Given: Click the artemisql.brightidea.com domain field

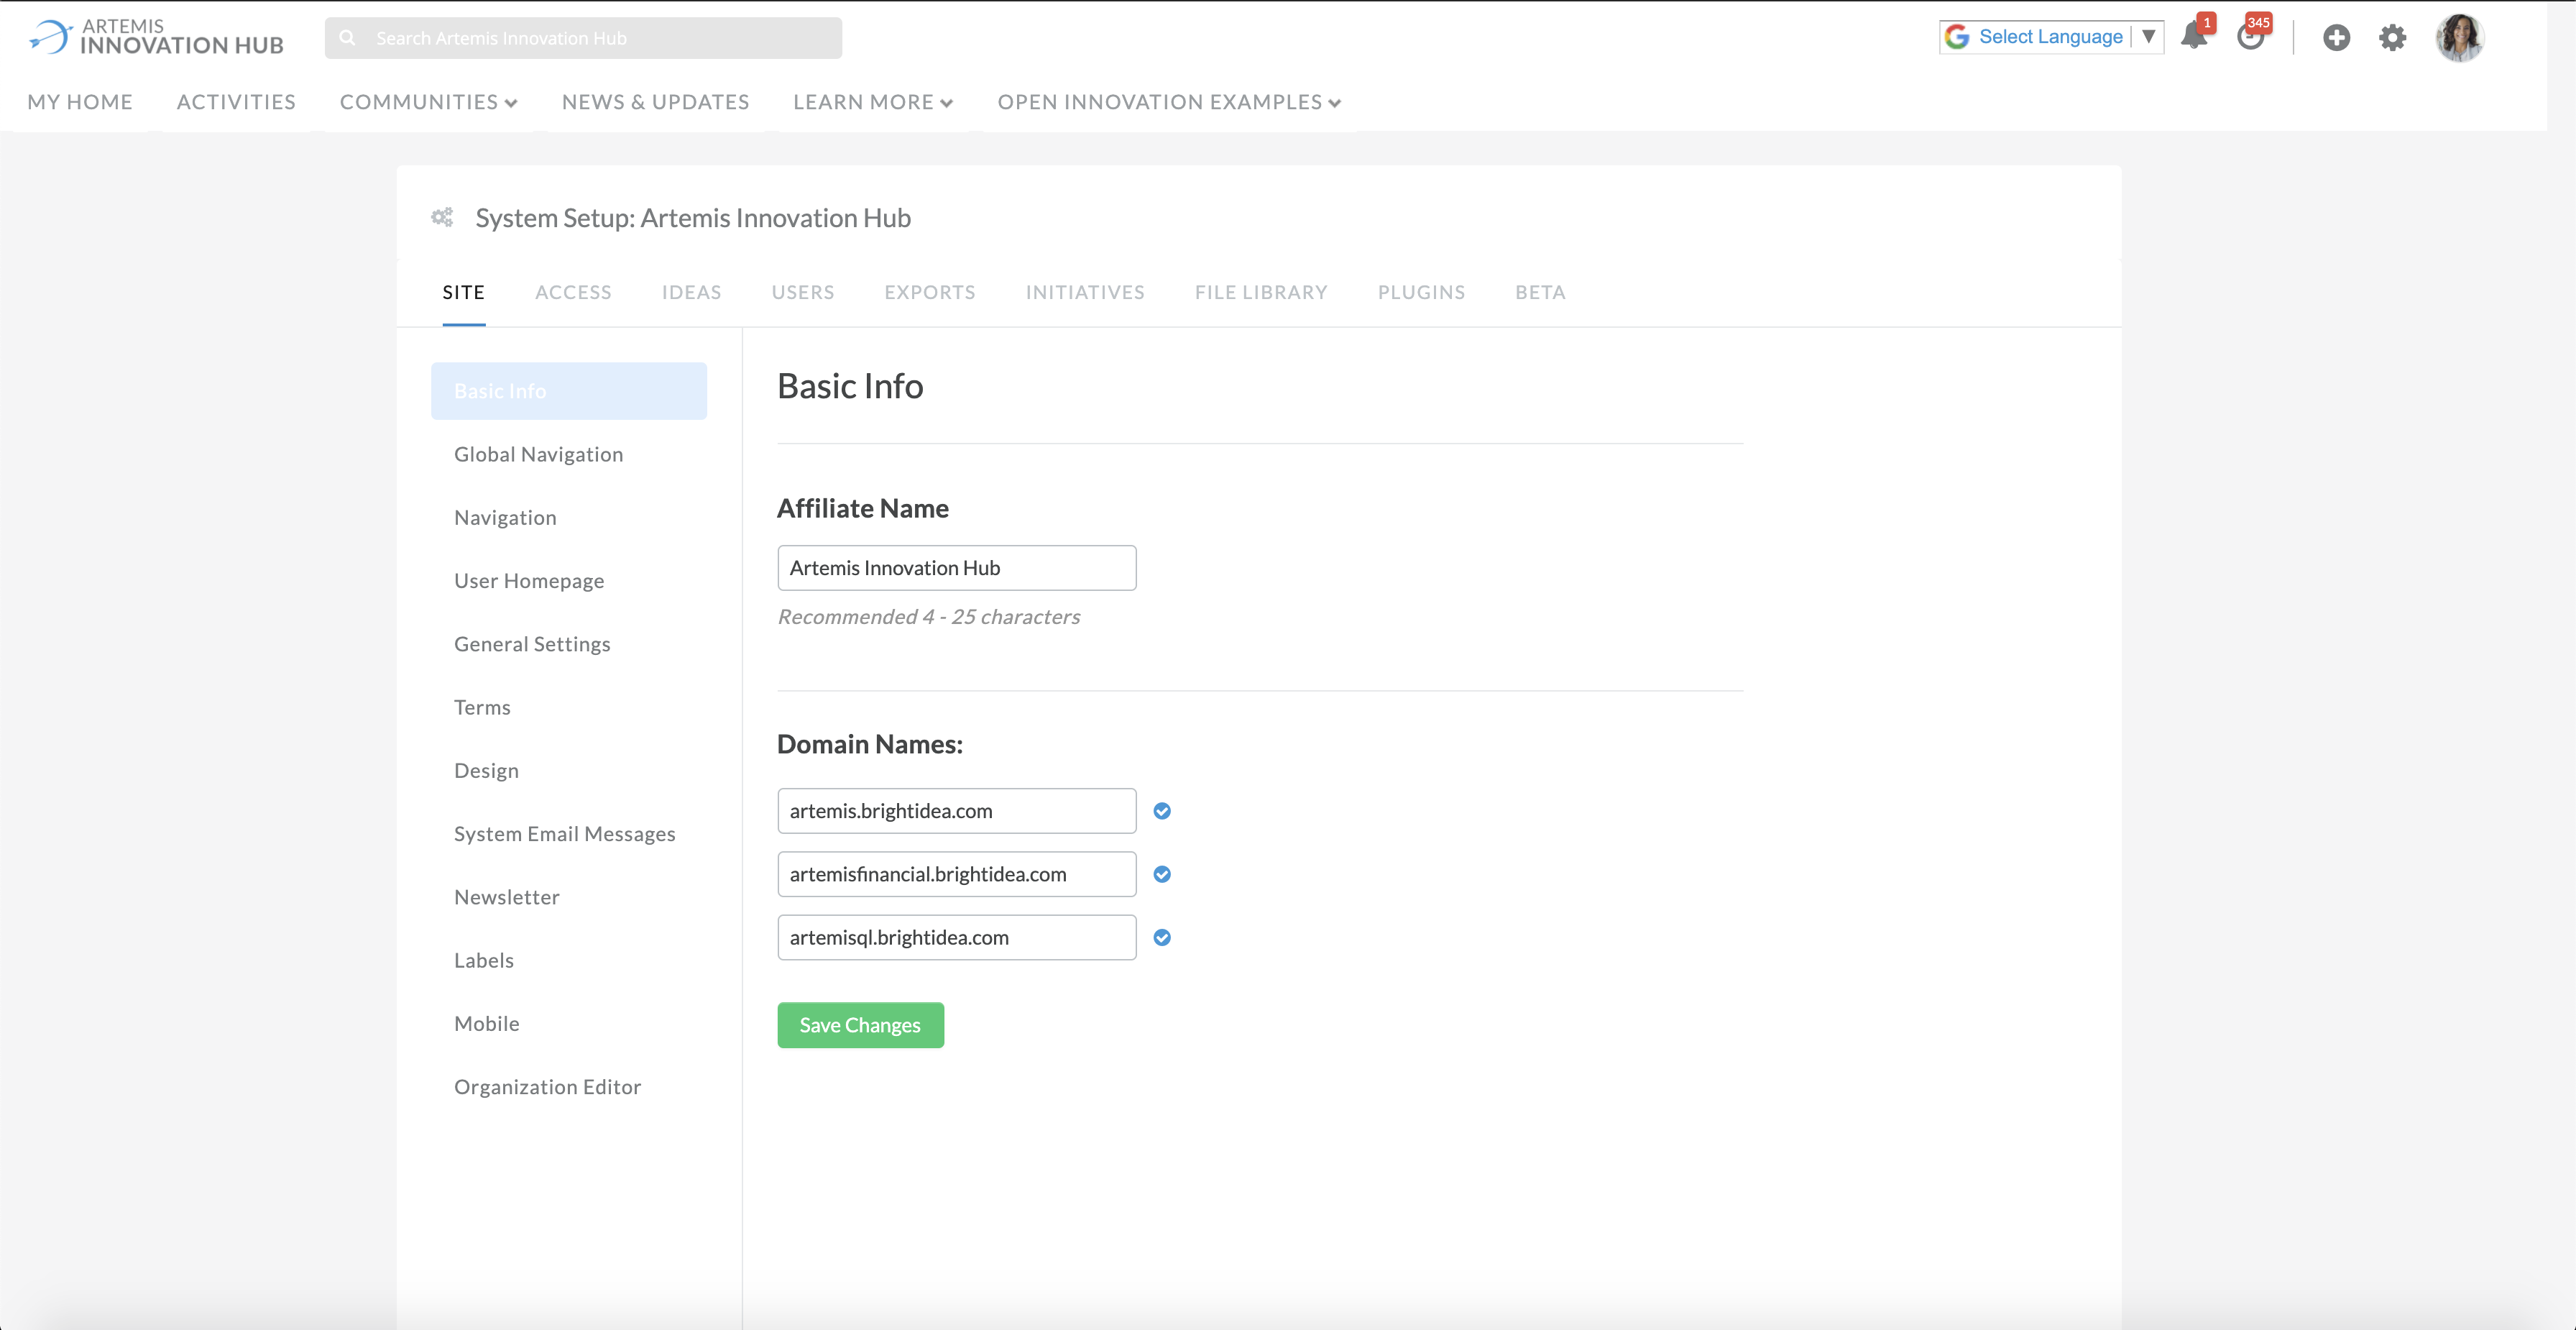Looking at the screenshot, I should pos(957,937).
